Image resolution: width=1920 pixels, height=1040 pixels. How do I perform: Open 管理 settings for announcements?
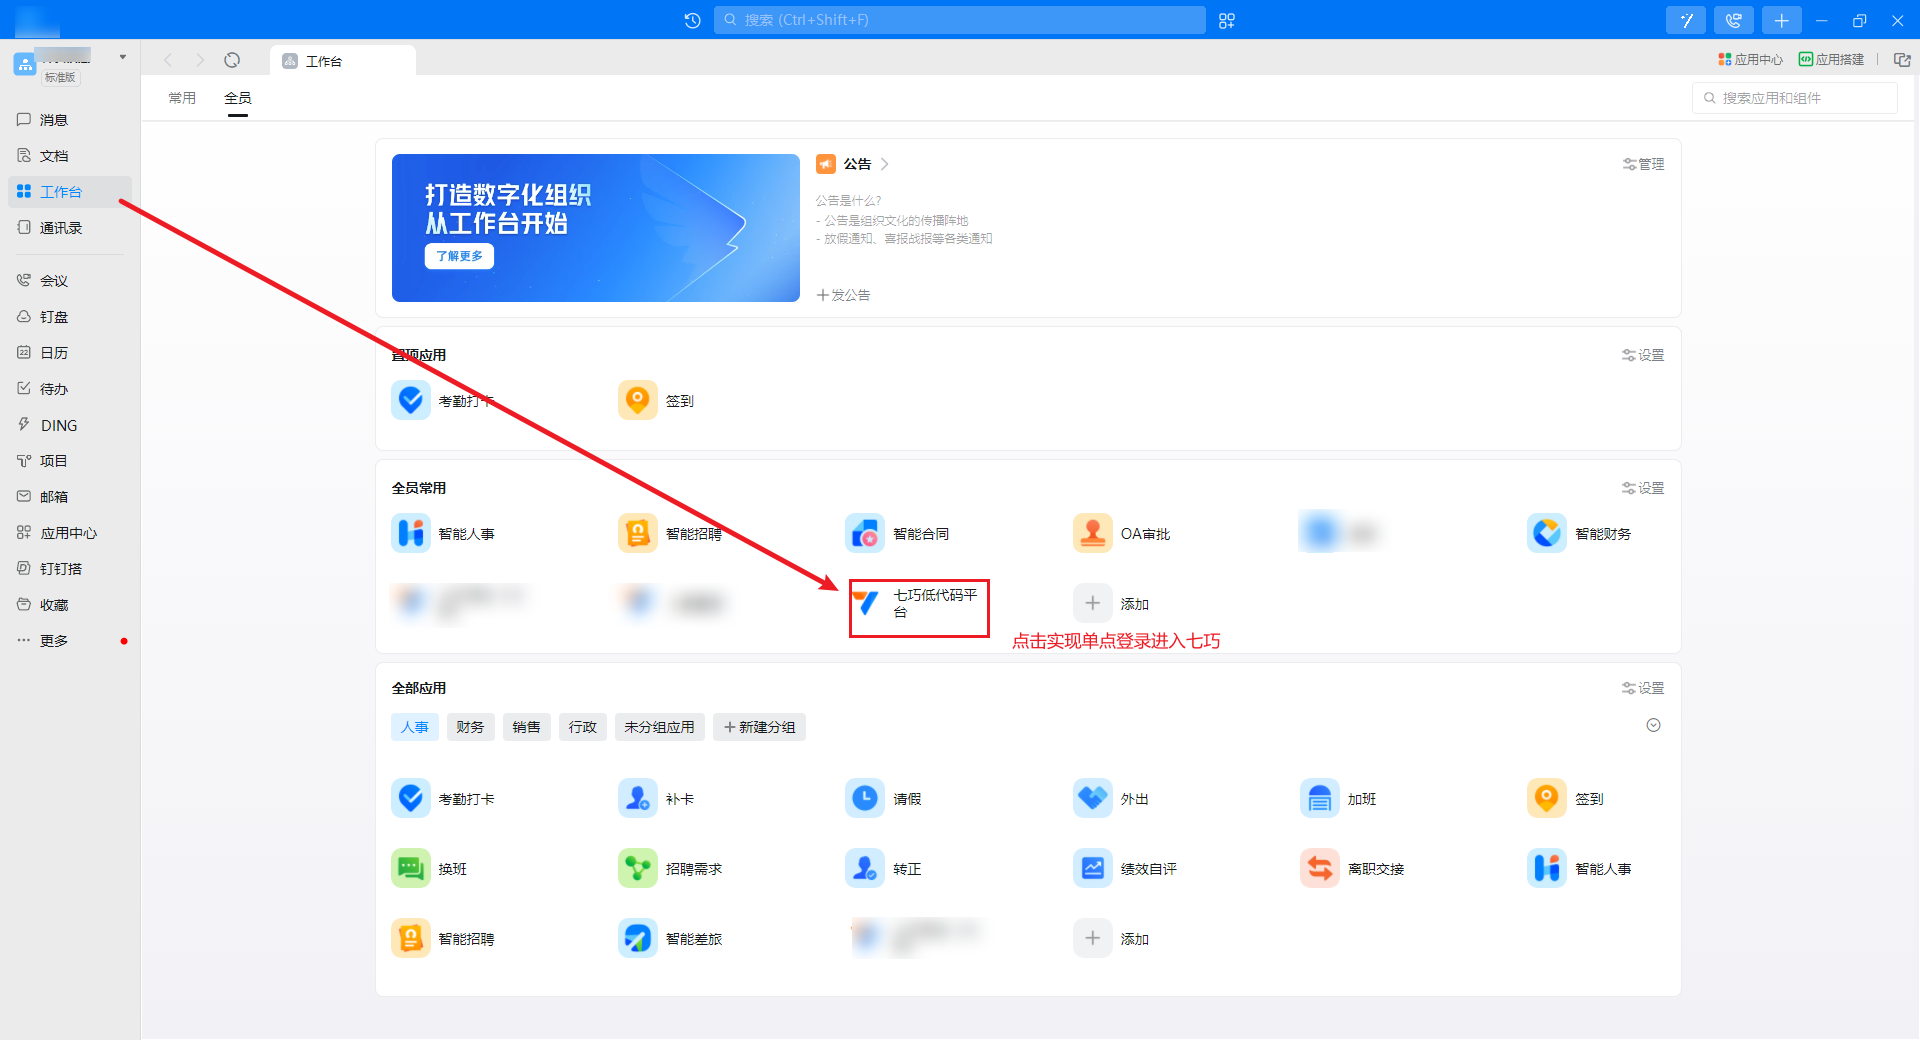pyautogui.click(x=1643, y=164)
